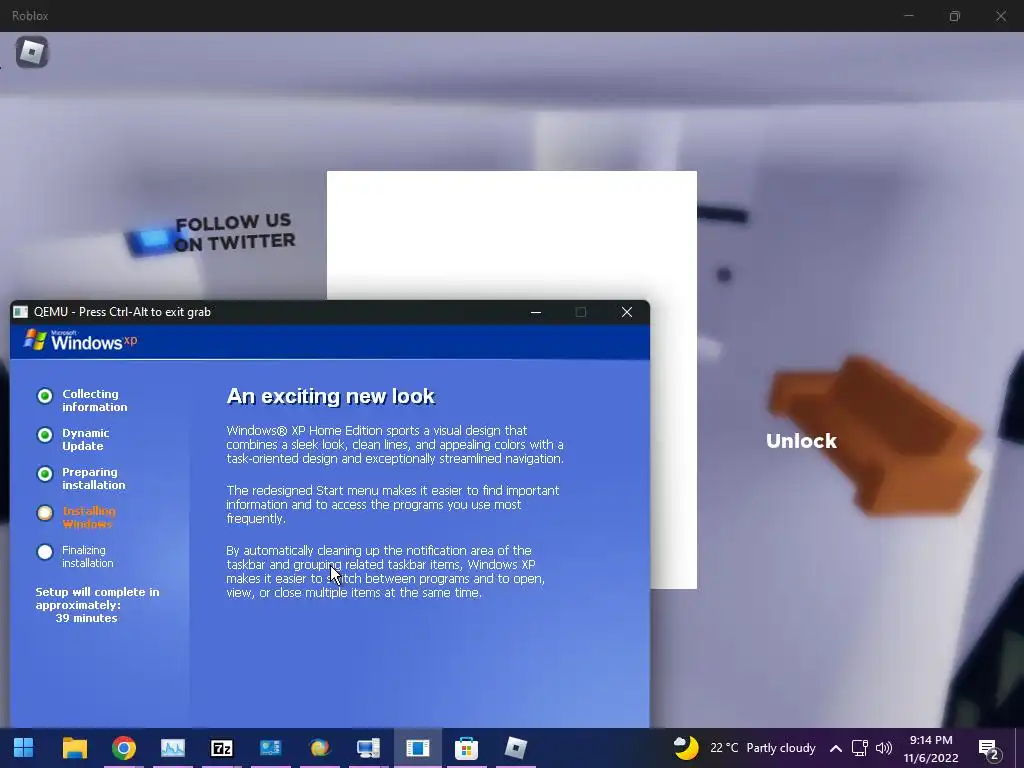Click the disabled QEMU maximize button
Image resolution: width=1024 pixels, height=768 pixels.
581,312
